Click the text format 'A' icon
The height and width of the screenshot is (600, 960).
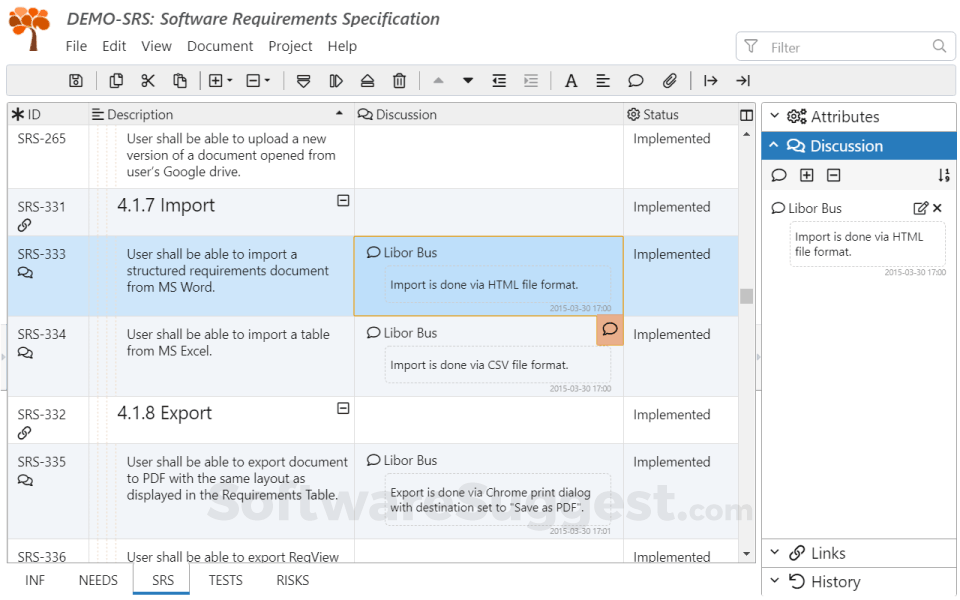pyautogui.click(x=571, y=81)
